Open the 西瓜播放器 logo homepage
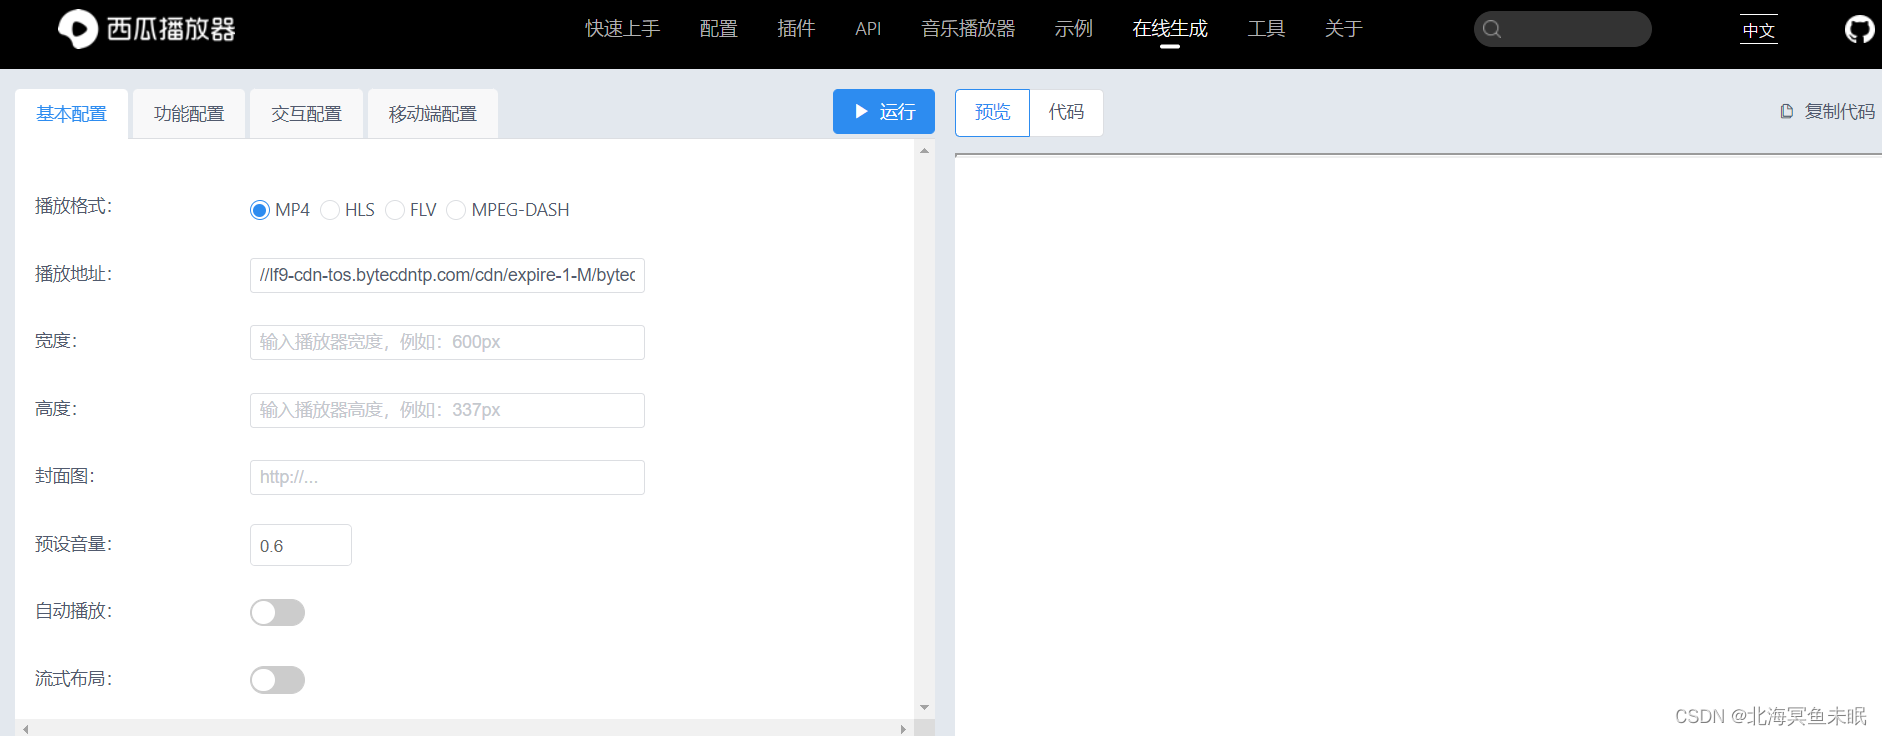Viewport: 1882px width, 736px height. tap(147, 29)
